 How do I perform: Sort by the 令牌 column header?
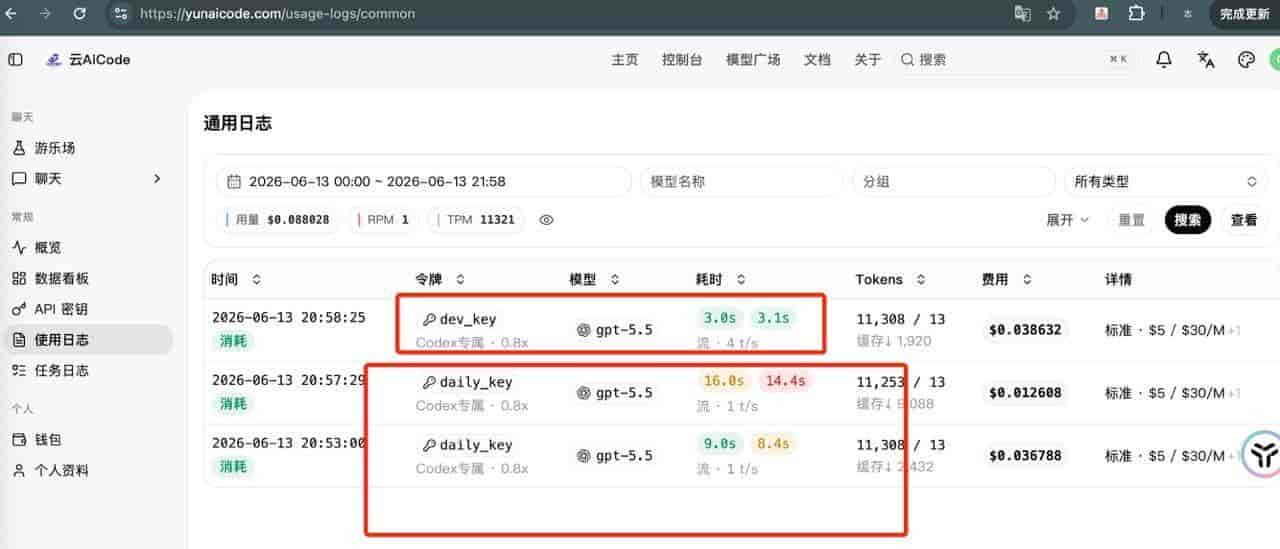click(440, 280)
